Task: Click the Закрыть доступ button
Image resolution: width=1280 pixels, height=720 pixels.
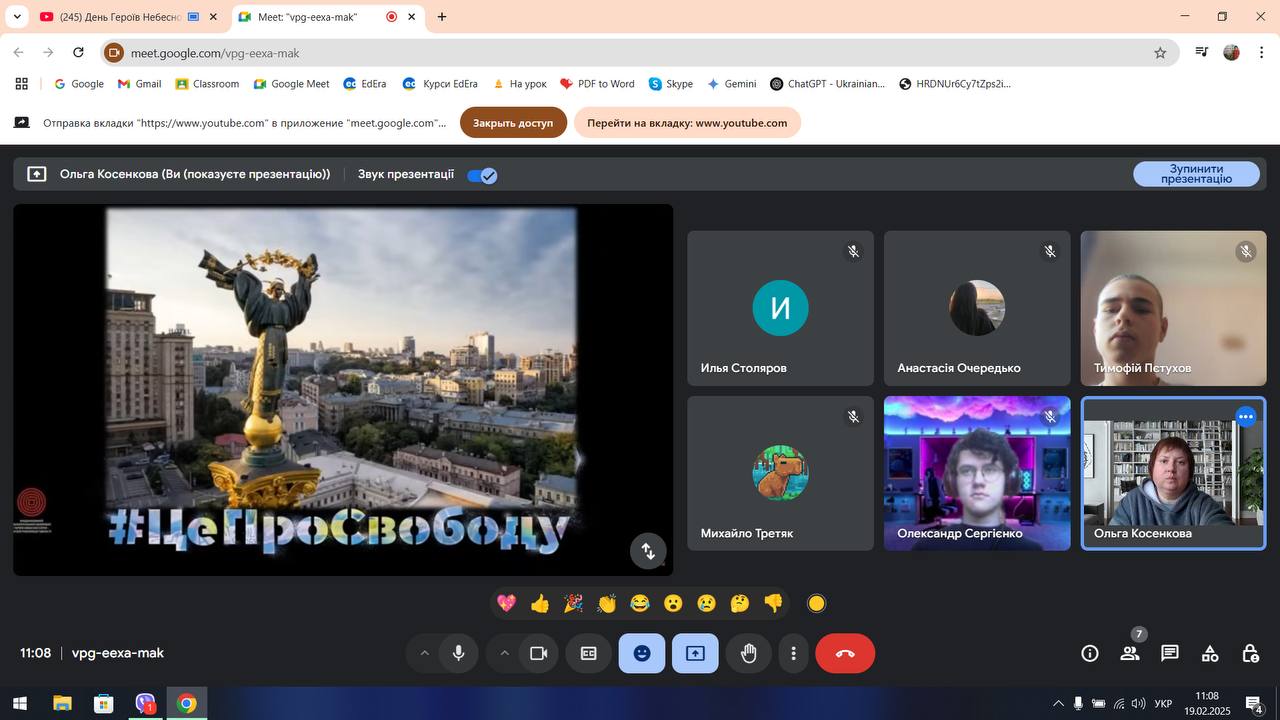Action: pyautogui.click(x=513, y=123)
